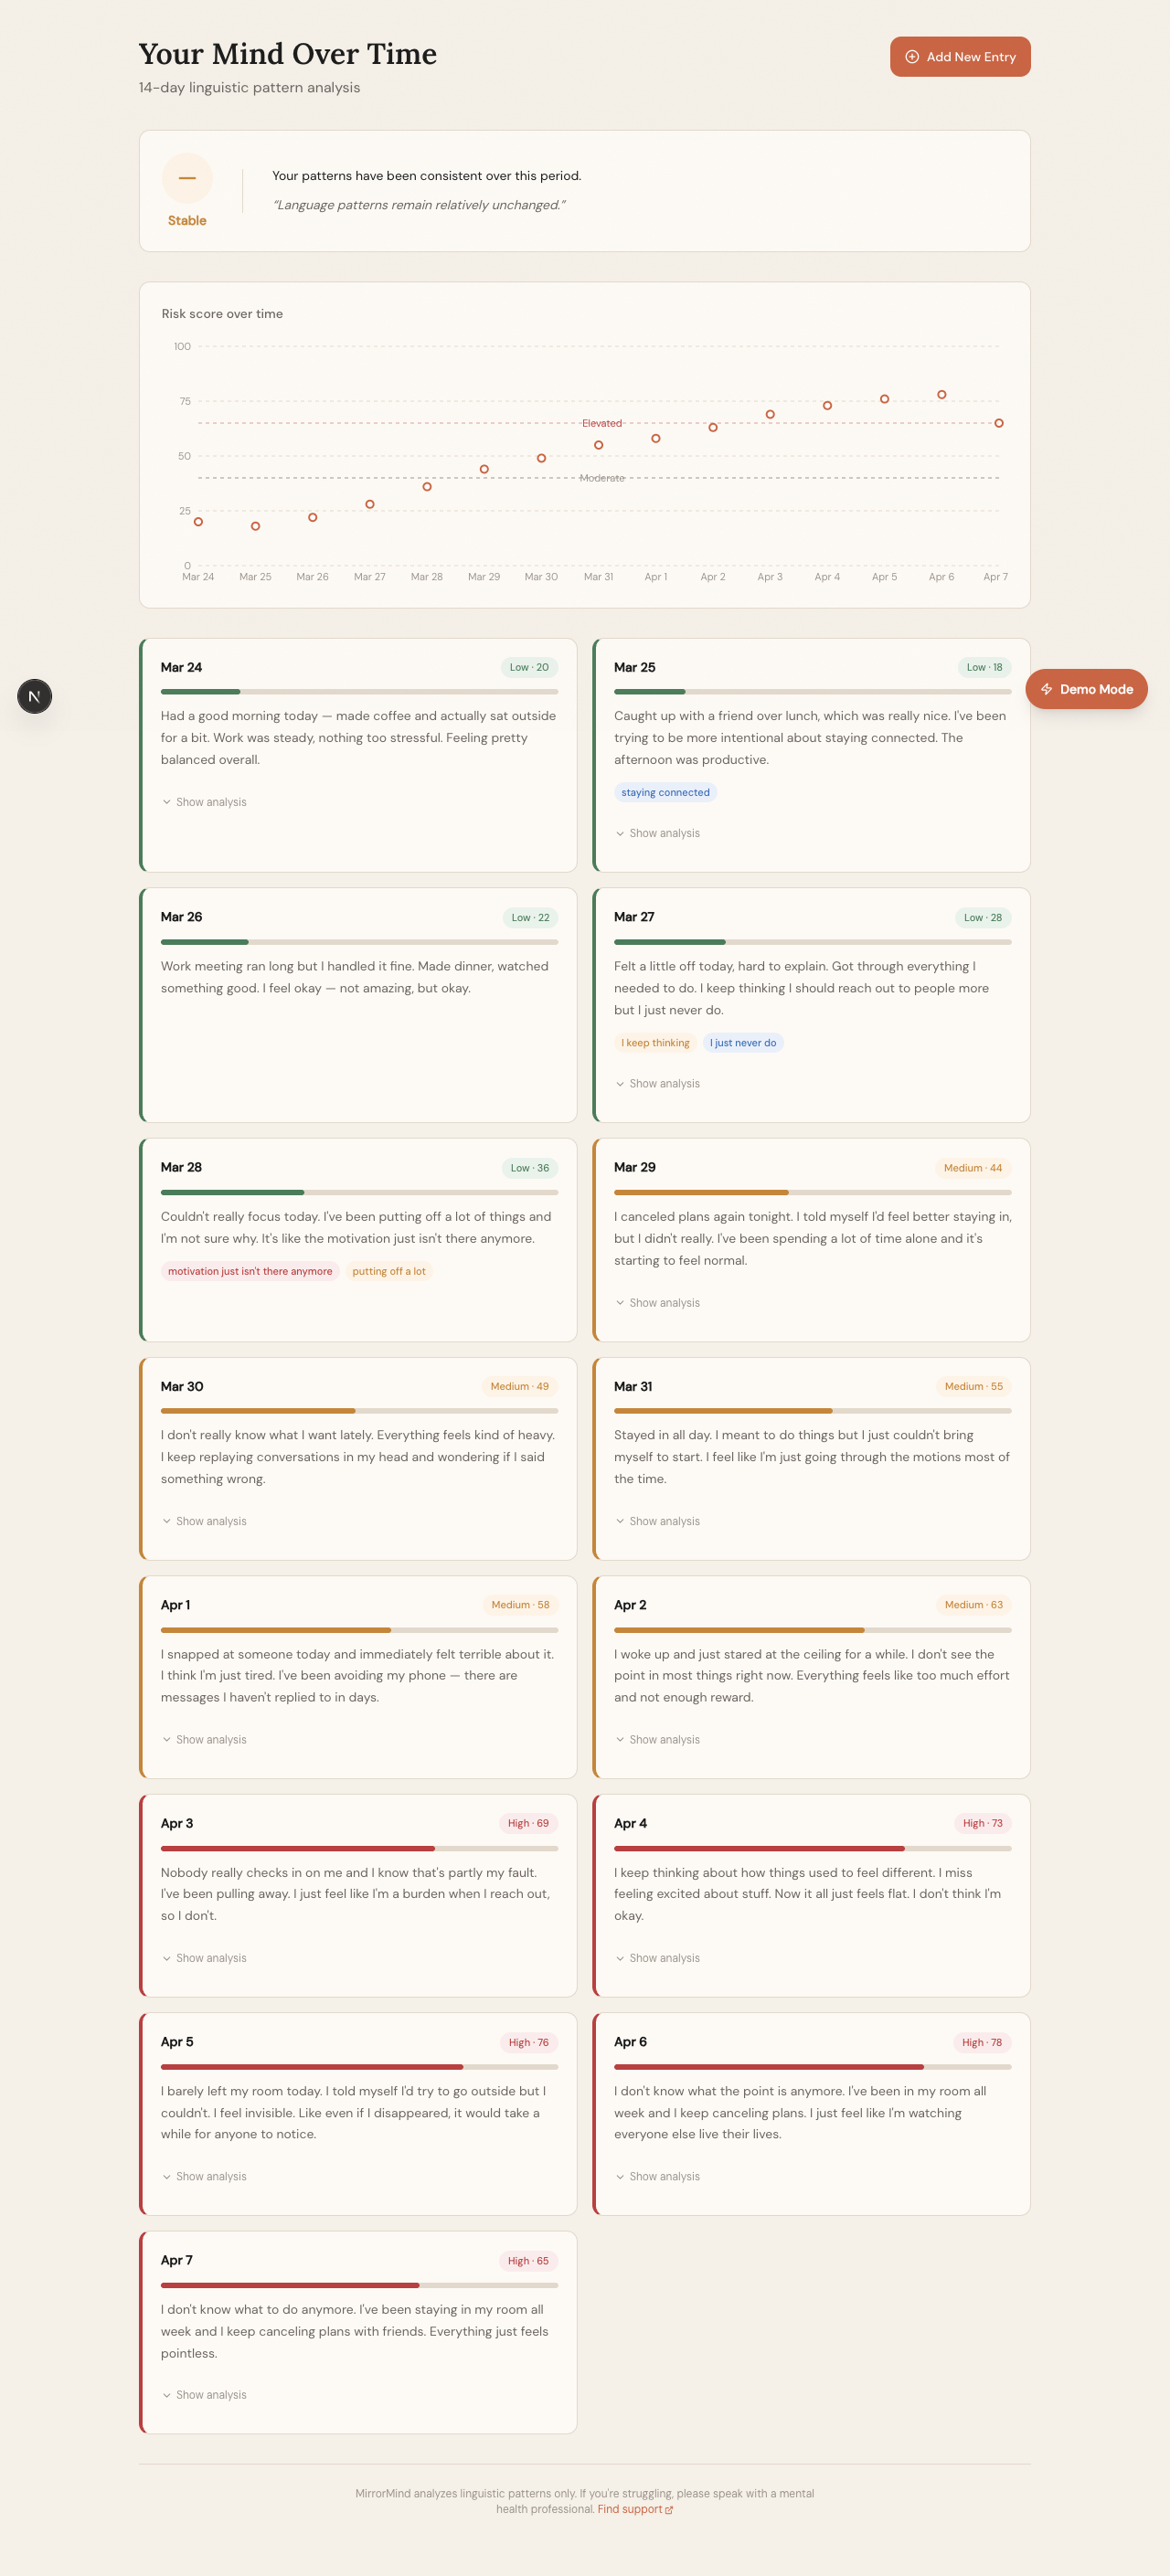This screenshot has width=1170, height=2576.
Task: Click the 'Medium · 44' badge on Mar 29
Action: pos(973,1168)
